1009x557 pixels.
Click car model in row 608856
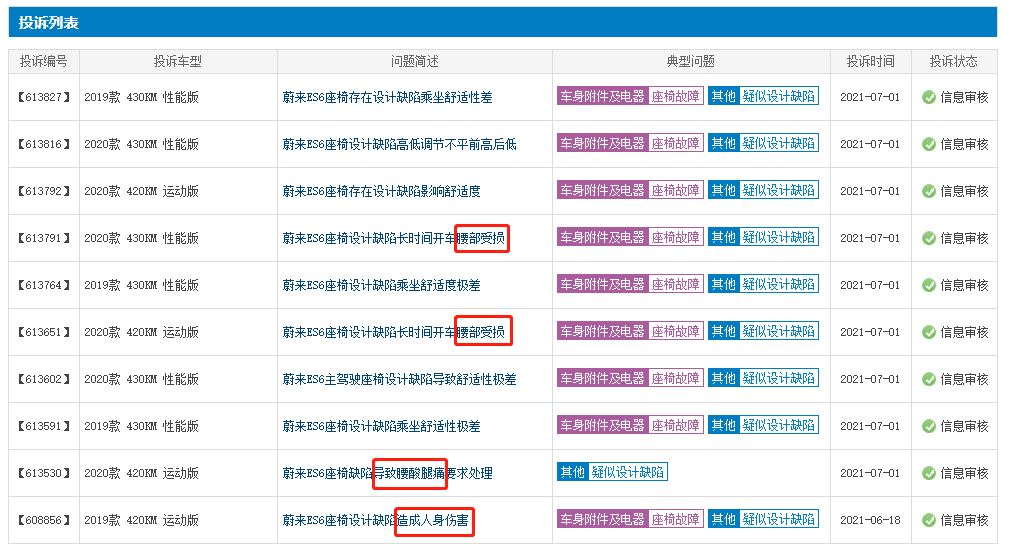coord(142,520)
